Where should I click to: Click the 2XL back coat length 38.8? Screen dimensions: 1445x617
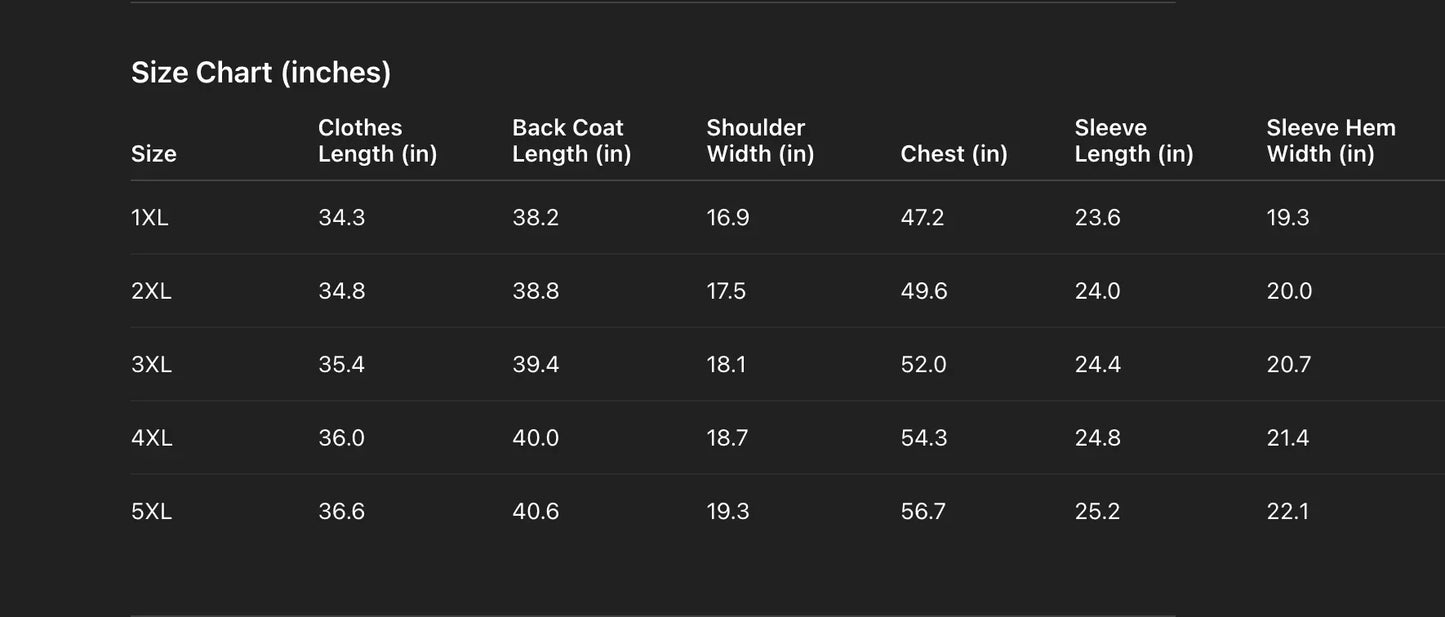(535, 291)
